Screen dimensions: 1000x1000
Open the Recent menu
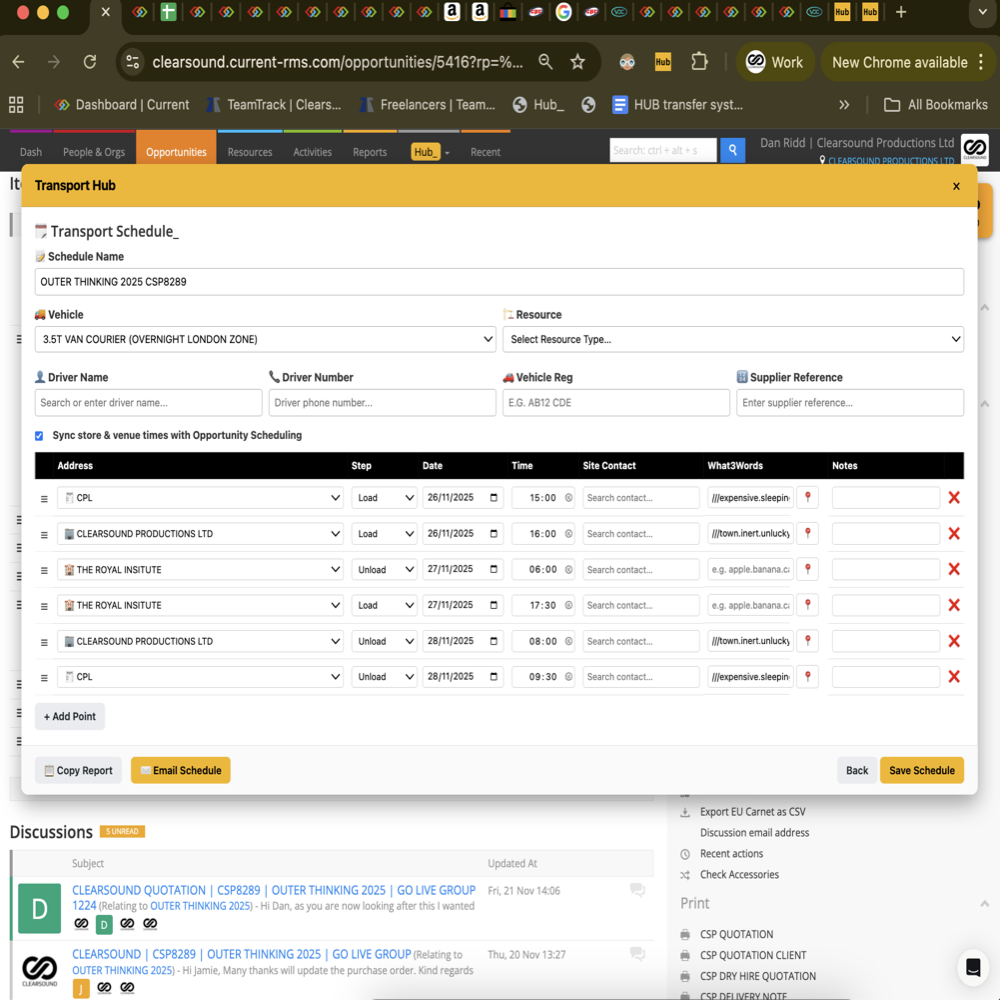[485, 152]
